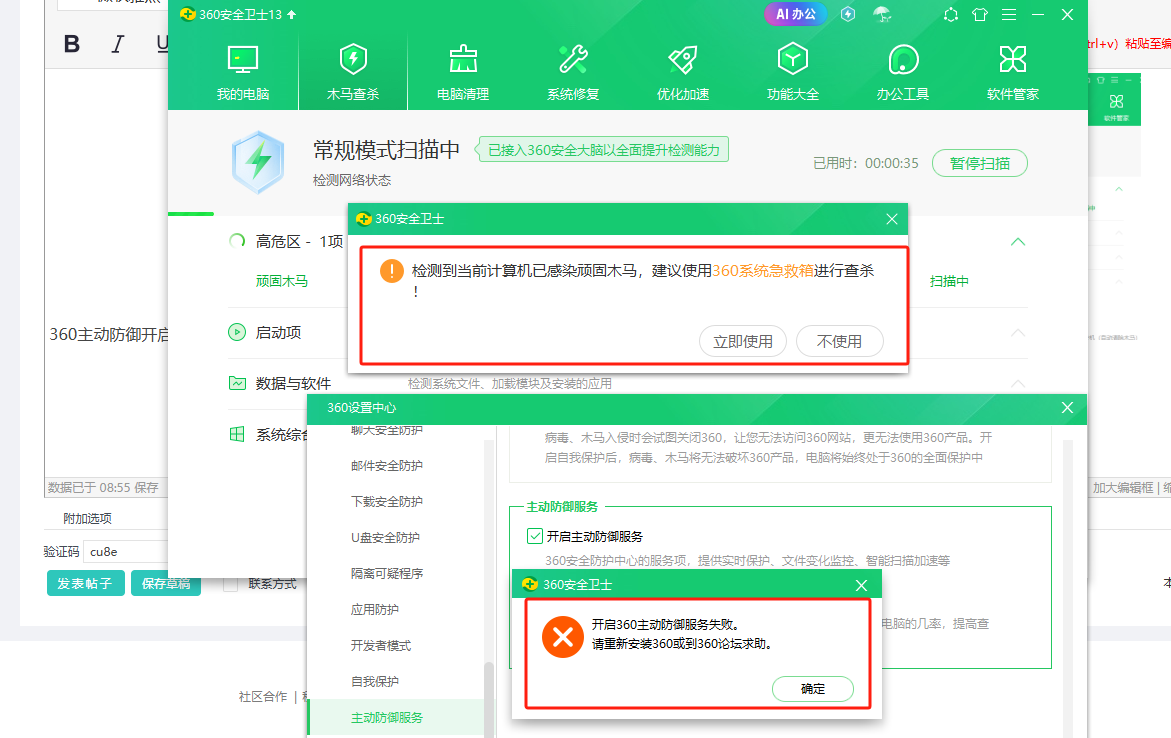Open the AI办公 assistant
This screenshot has height=738, width=1171.
(794, 14)
